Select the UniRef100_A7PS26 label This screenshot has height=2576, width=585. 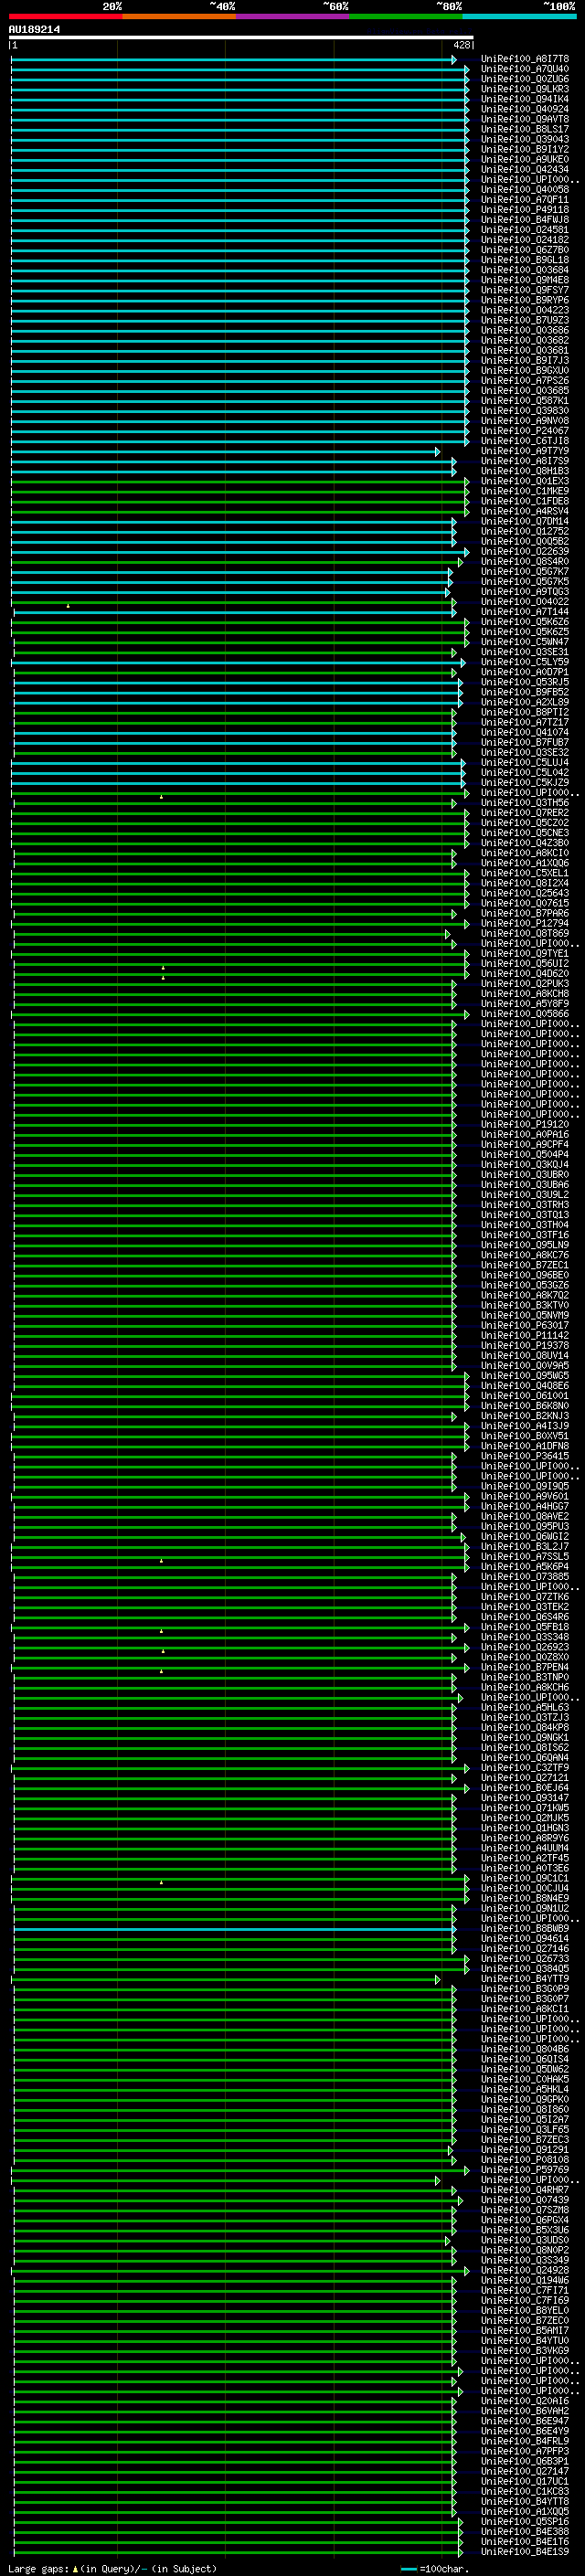click(x=525, y=380)
